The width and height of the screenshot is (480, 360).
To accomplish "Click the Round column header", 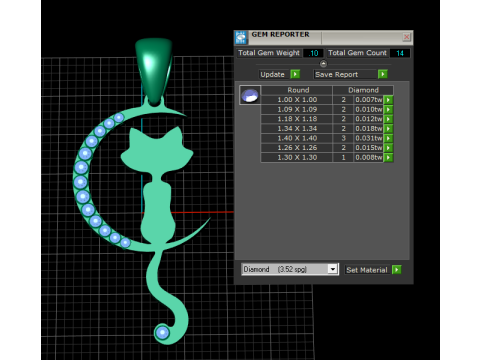I will [x=297, y=90].
